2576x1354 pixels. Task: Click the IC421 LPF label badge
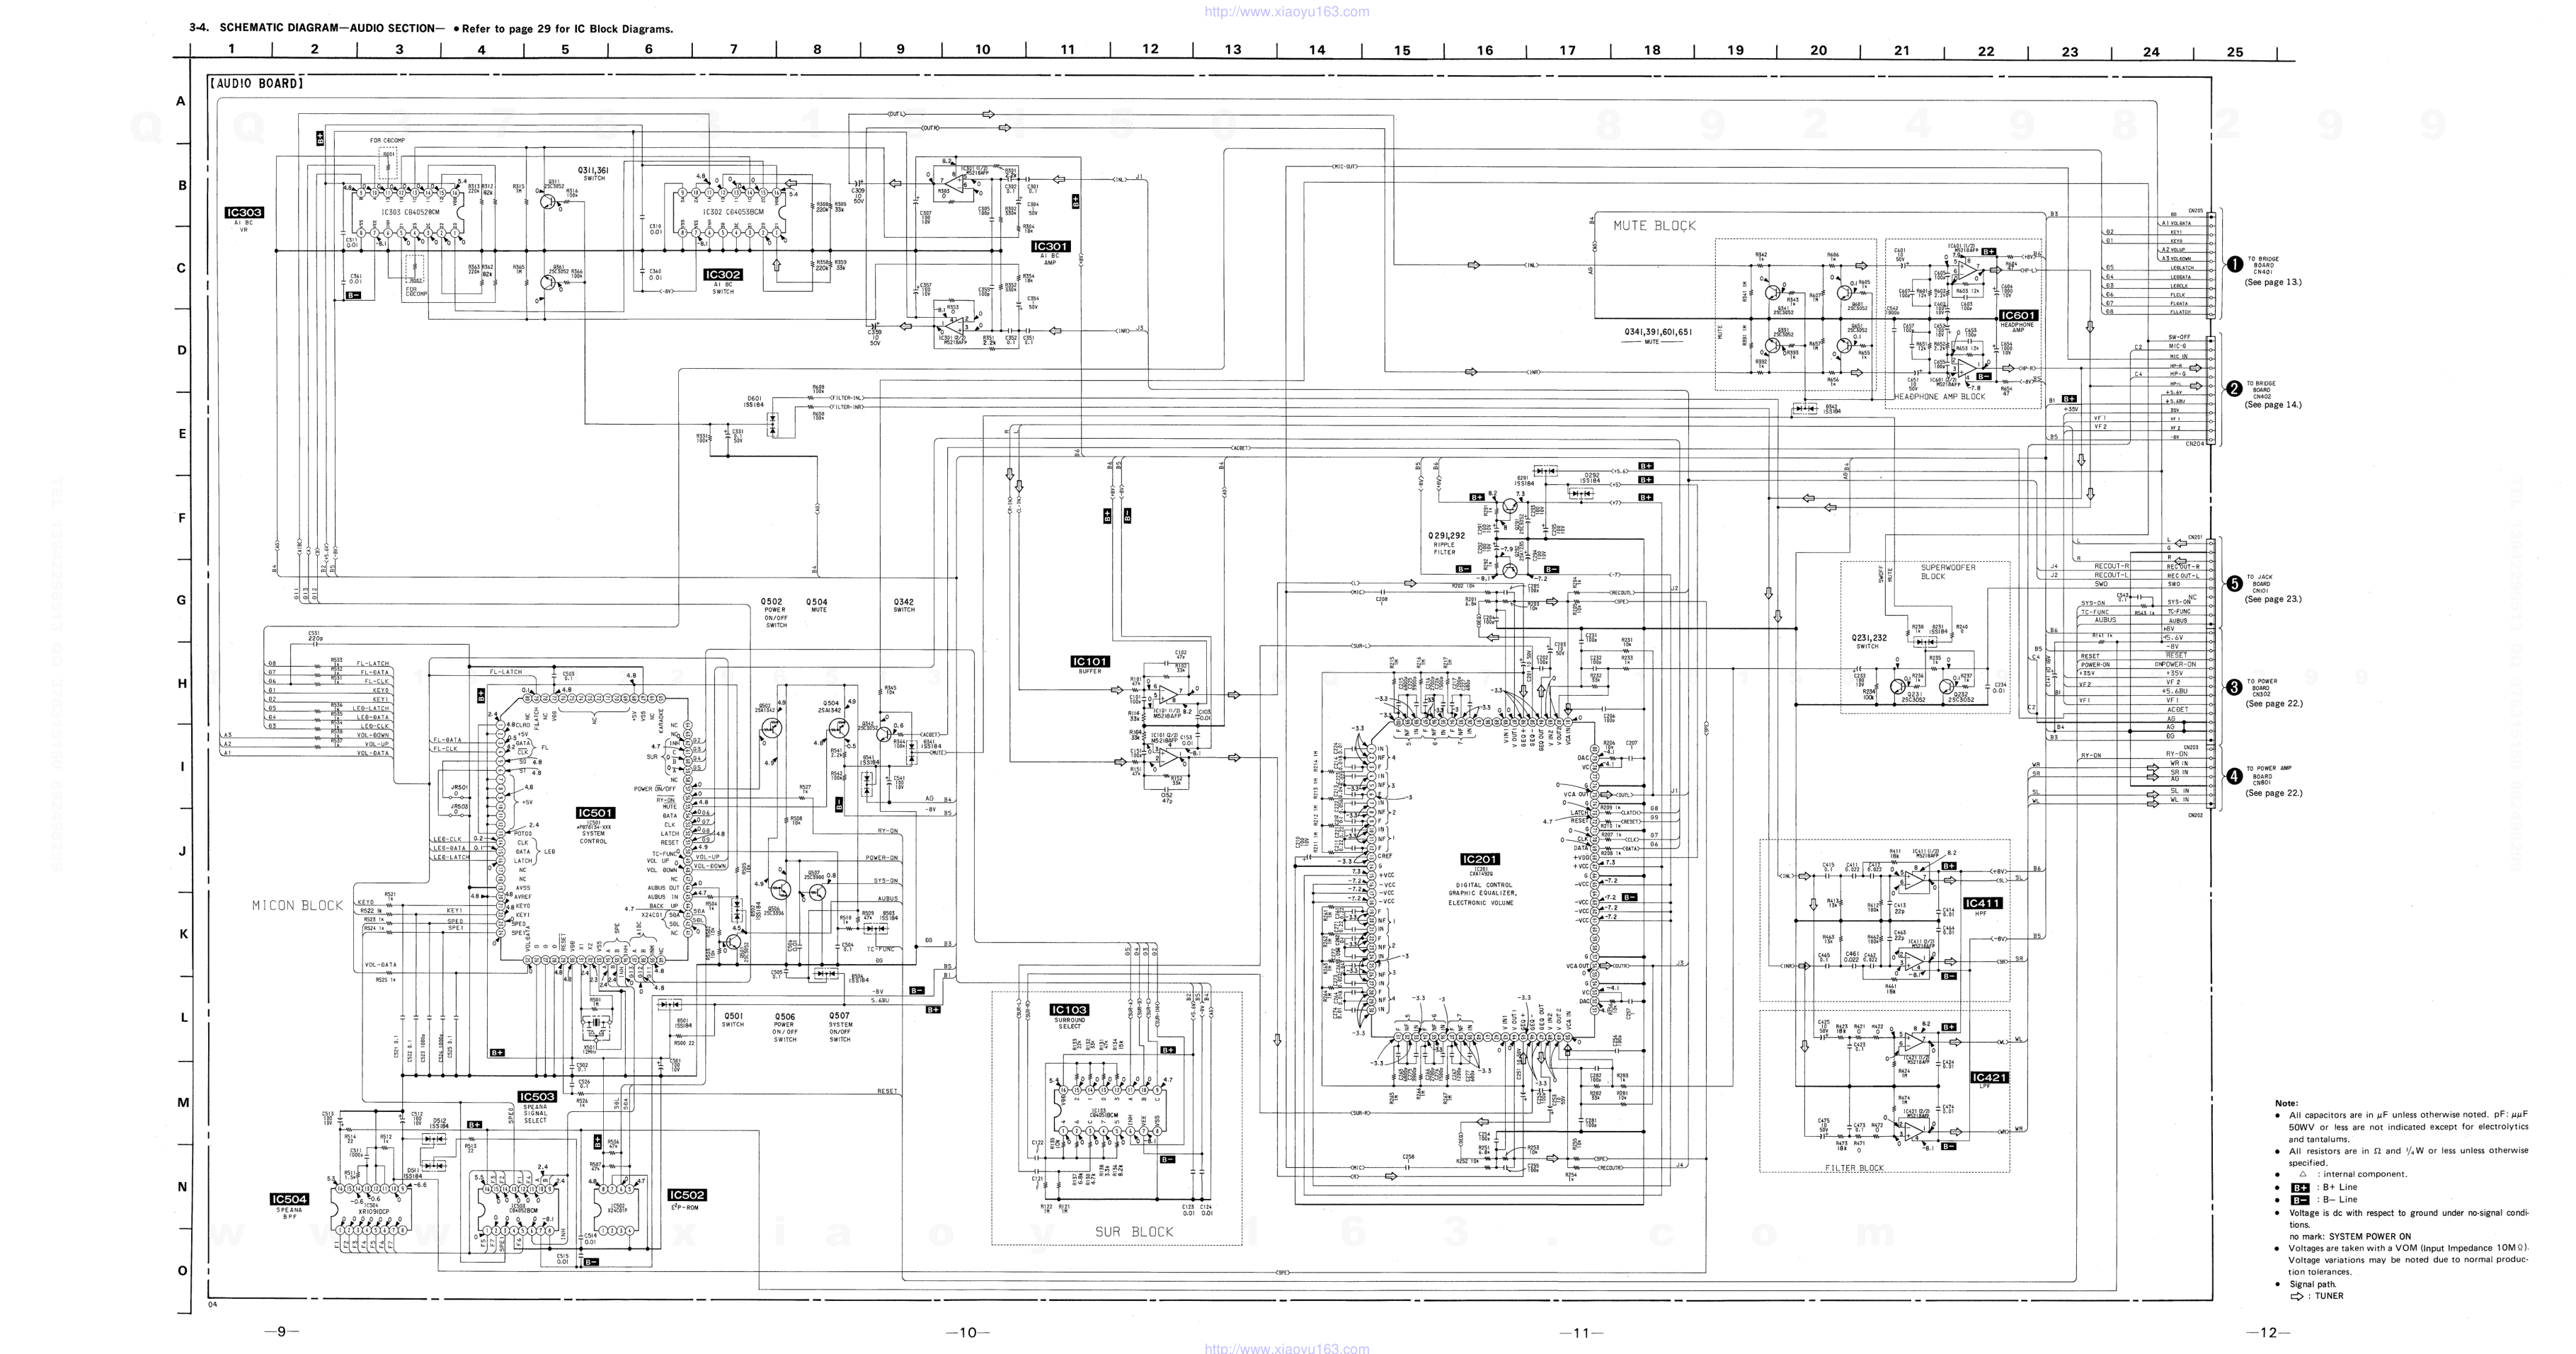(x=1989, y=1077)
